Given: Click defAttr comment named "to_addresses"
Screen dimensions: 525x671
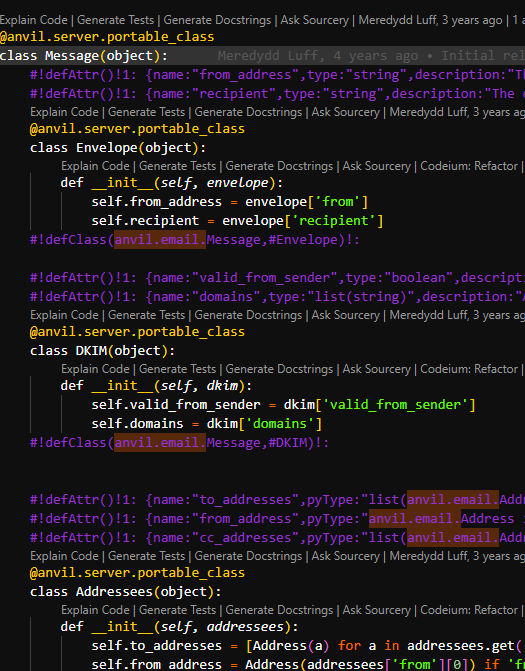Looking at the screenshot, I should click(x=277, y=499).
